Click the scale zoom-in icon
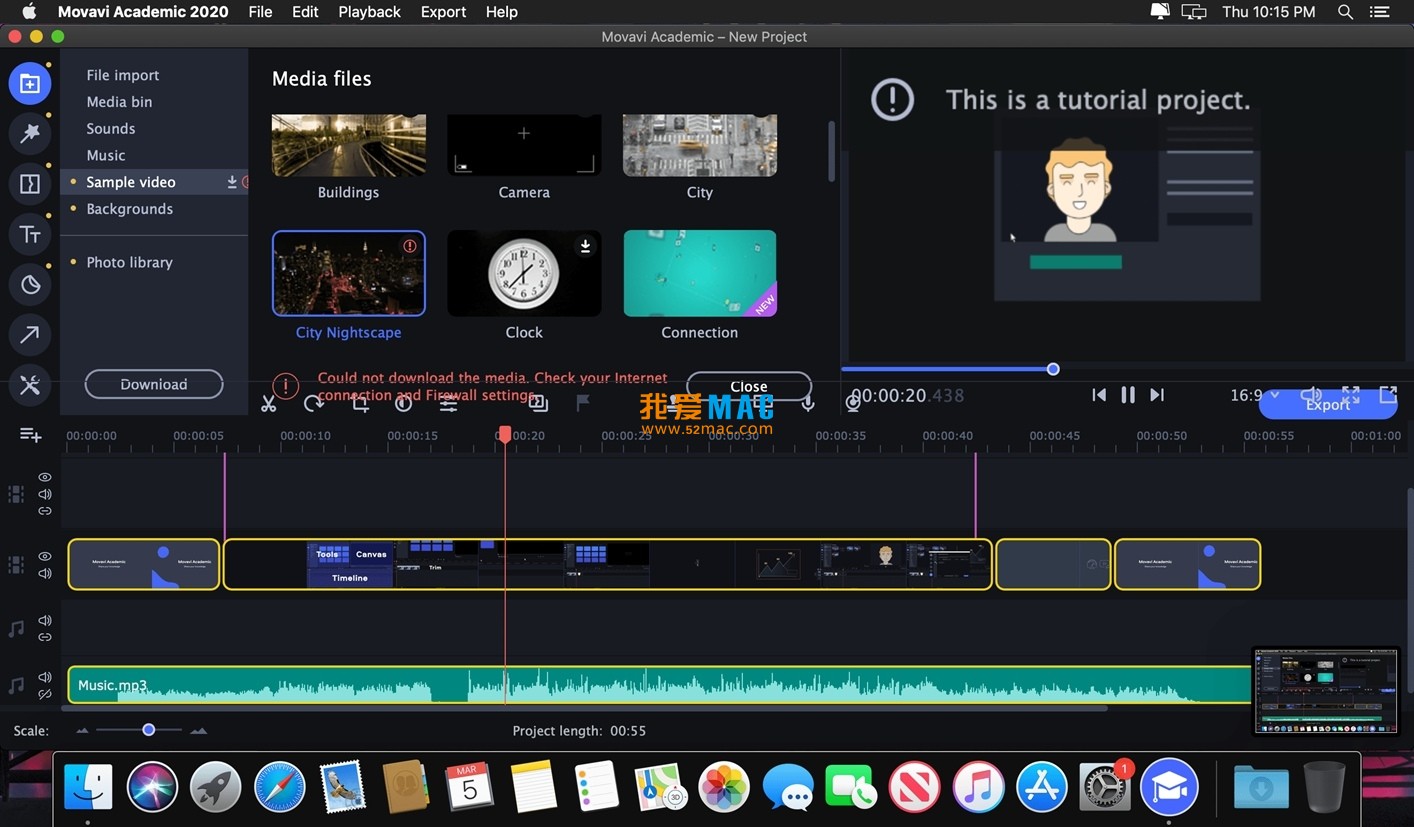This screenshot has width=1414, height=827. pyautogui.click(x=199, y=731)
